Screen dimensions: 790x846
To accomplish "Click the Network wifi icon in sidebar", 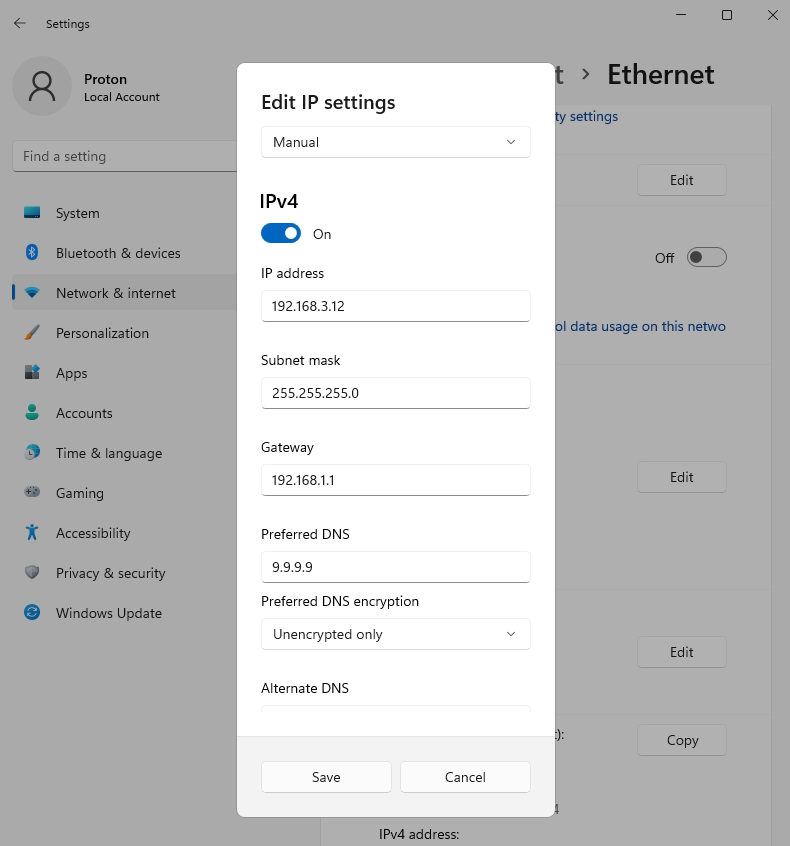I will tap(32, 293).
